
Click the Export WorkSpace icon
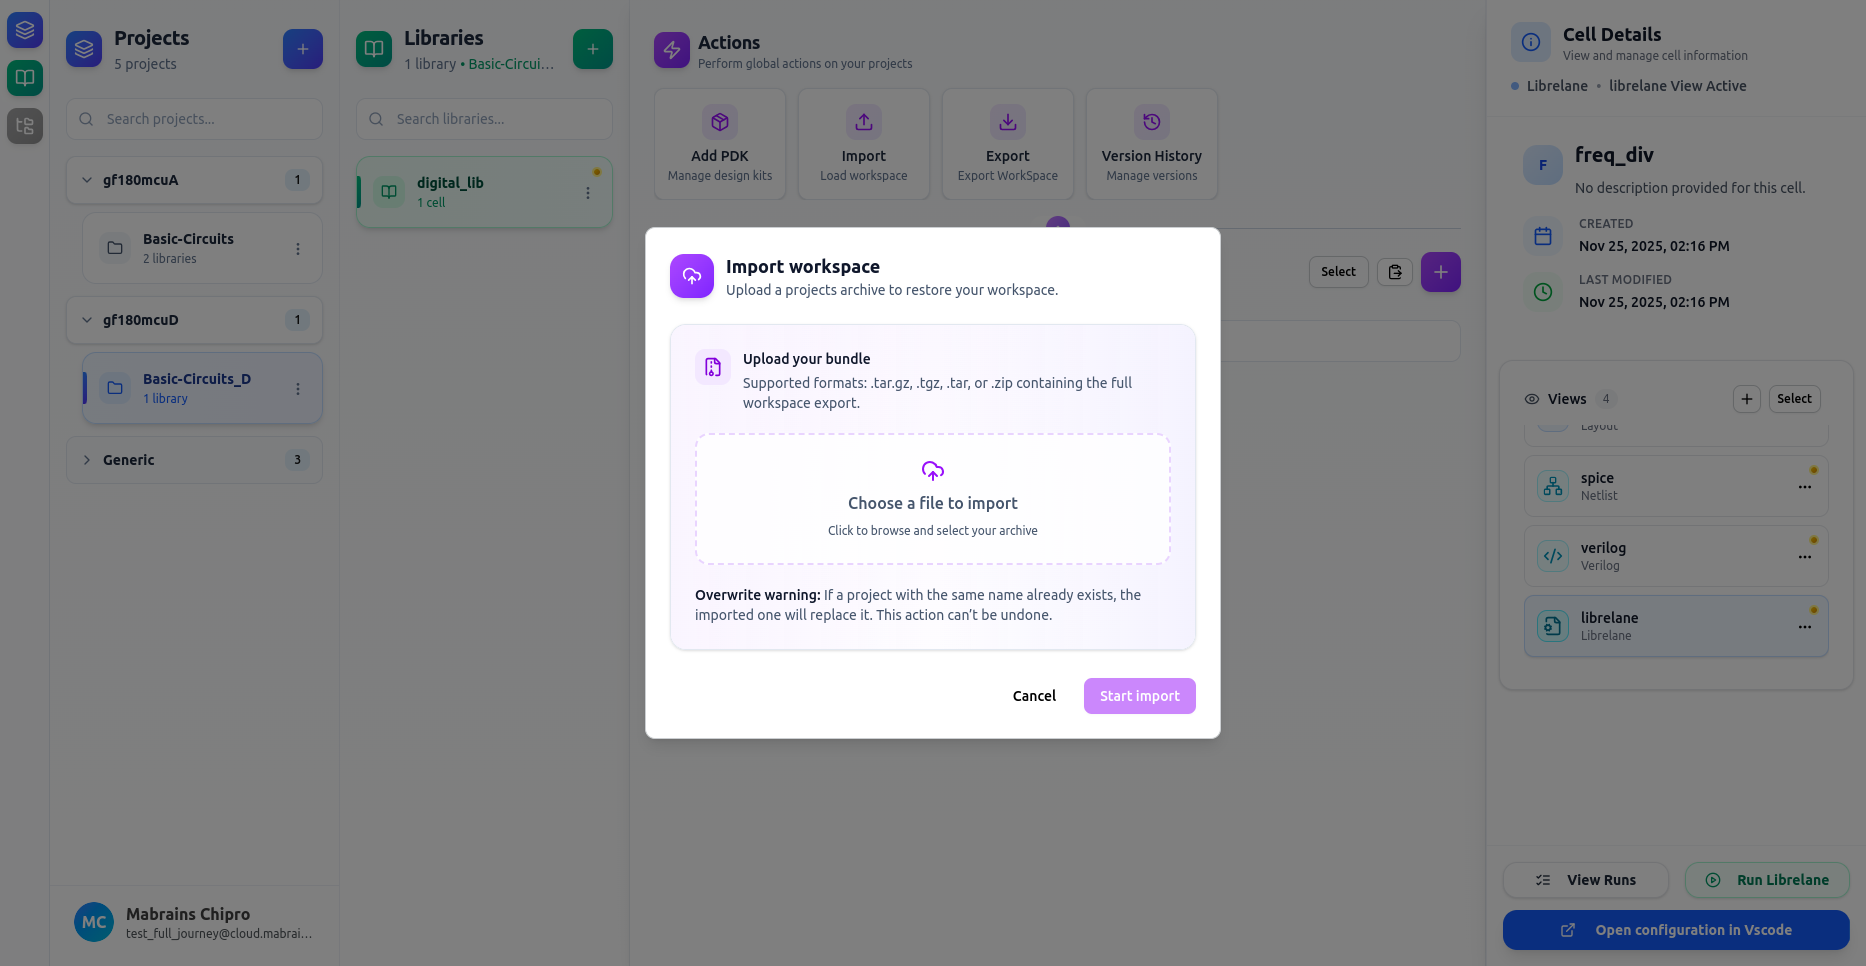click(x=1007, y=122)
